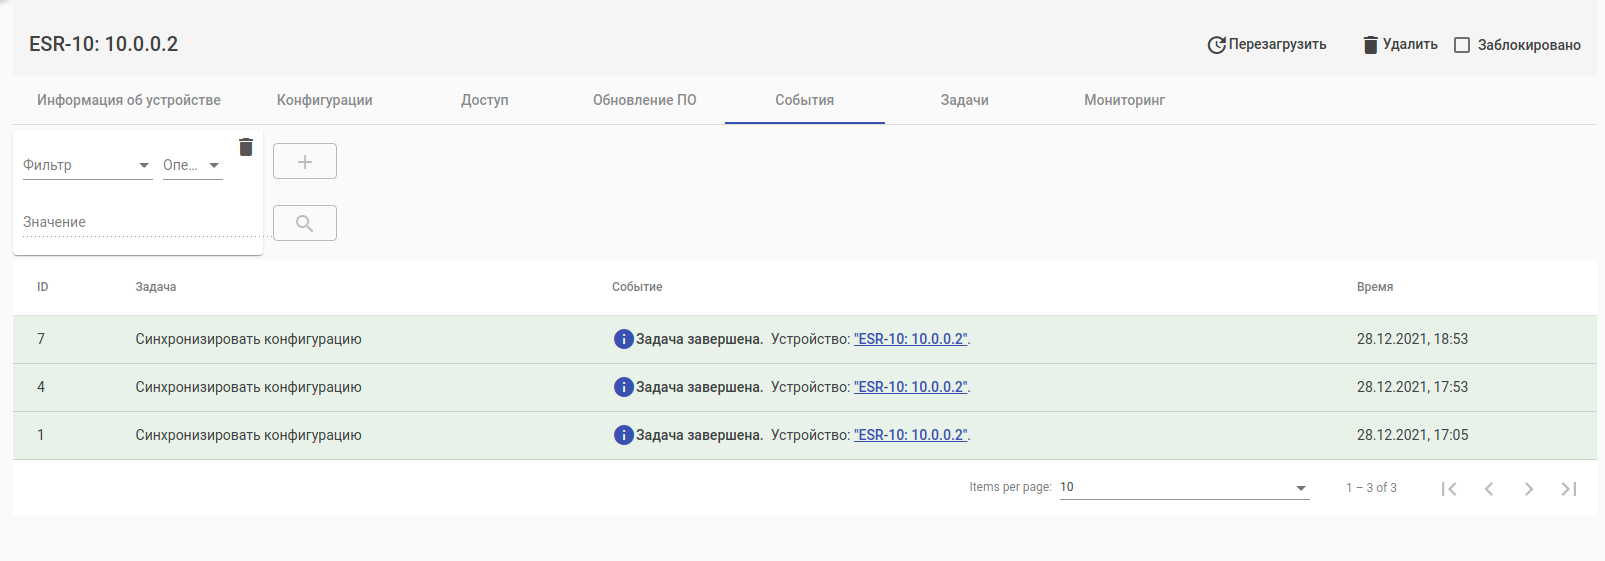The image size is (1605, 561).
Task: Click the info icon in event ID 7 row
Action: (x=623, y=339)
